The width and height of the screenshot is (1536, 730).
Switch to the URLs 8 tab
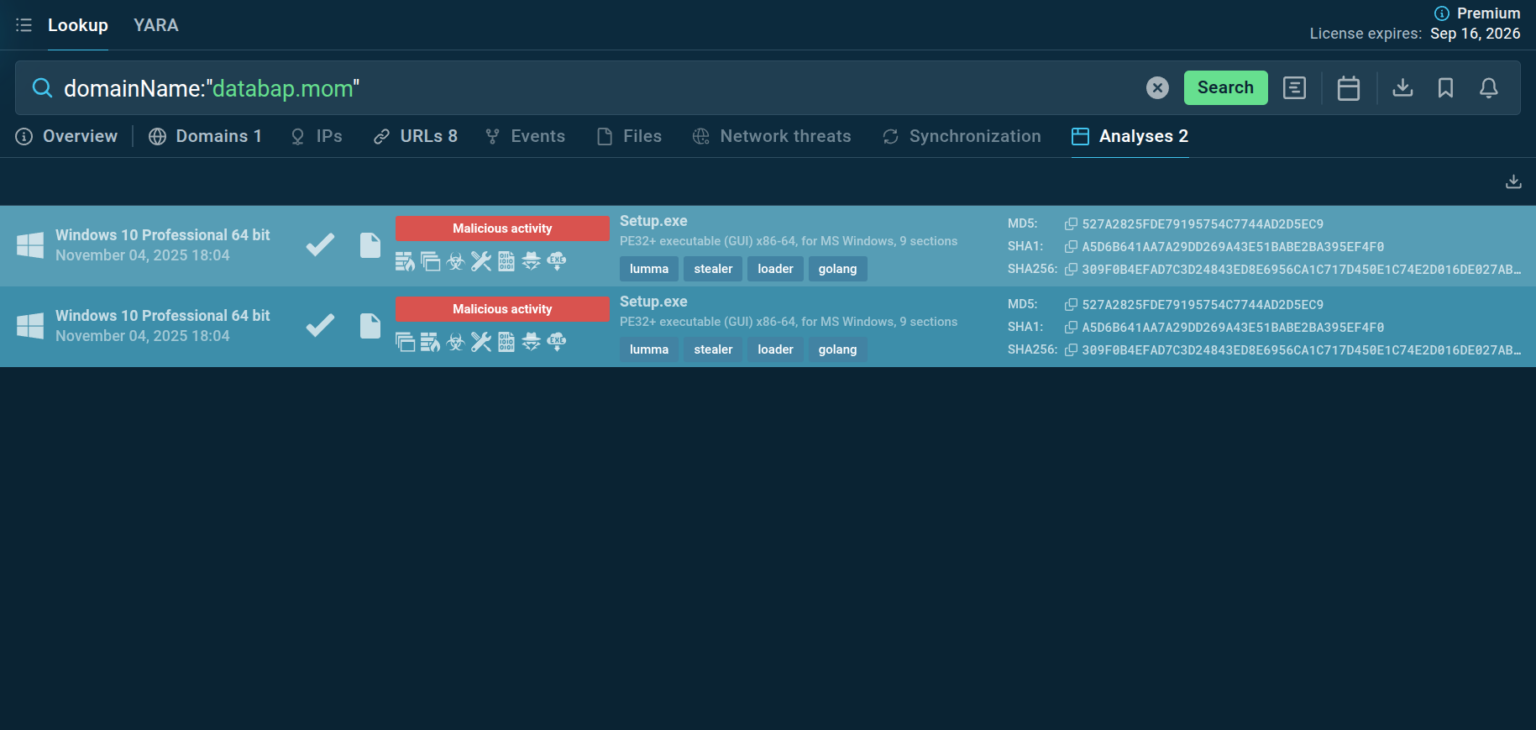(x=415, y=136)
